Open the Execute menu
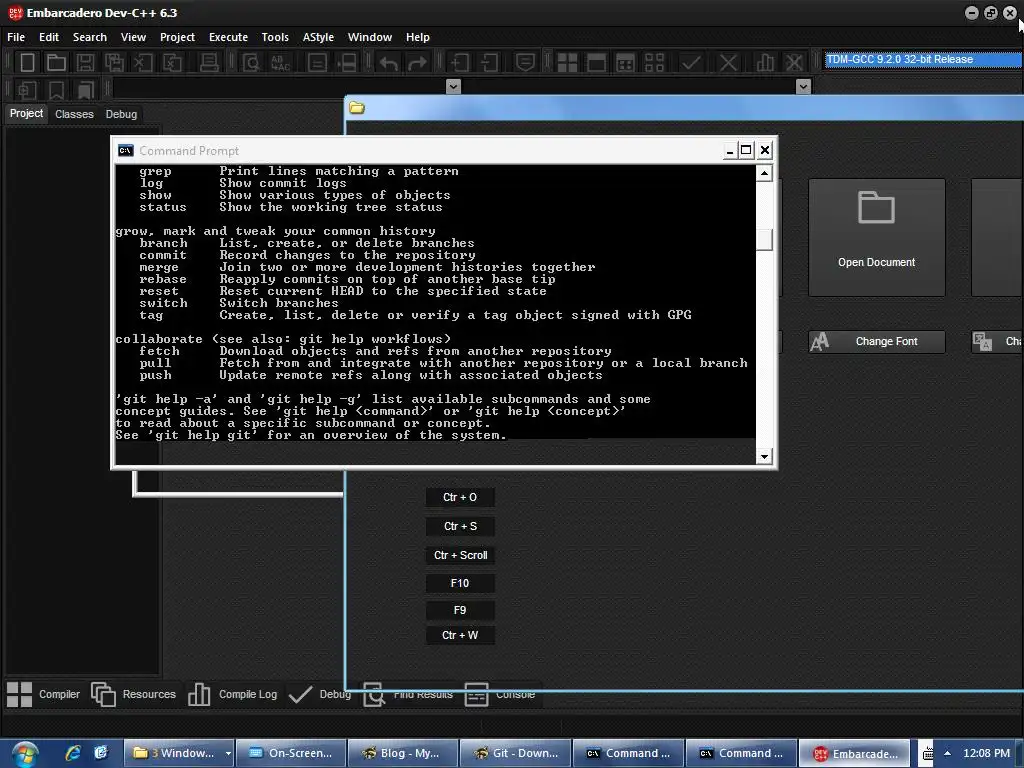1024x768 pixels. tap(228, 37)
